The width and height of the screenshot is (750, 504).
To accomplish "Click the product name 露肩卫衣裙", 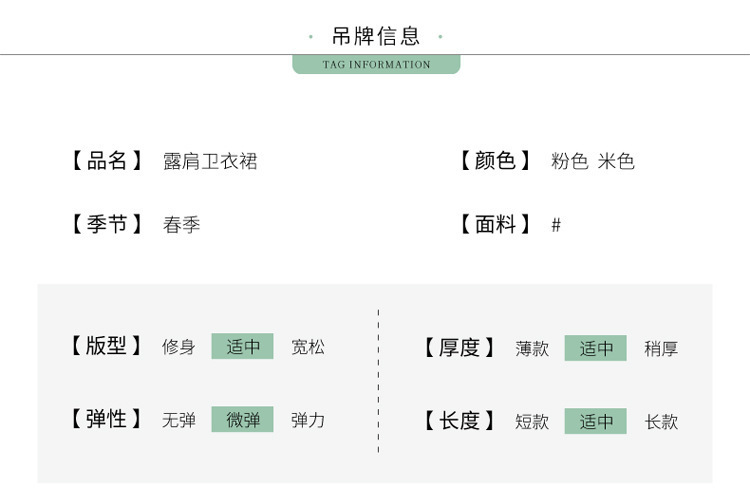I will point(210,161).
